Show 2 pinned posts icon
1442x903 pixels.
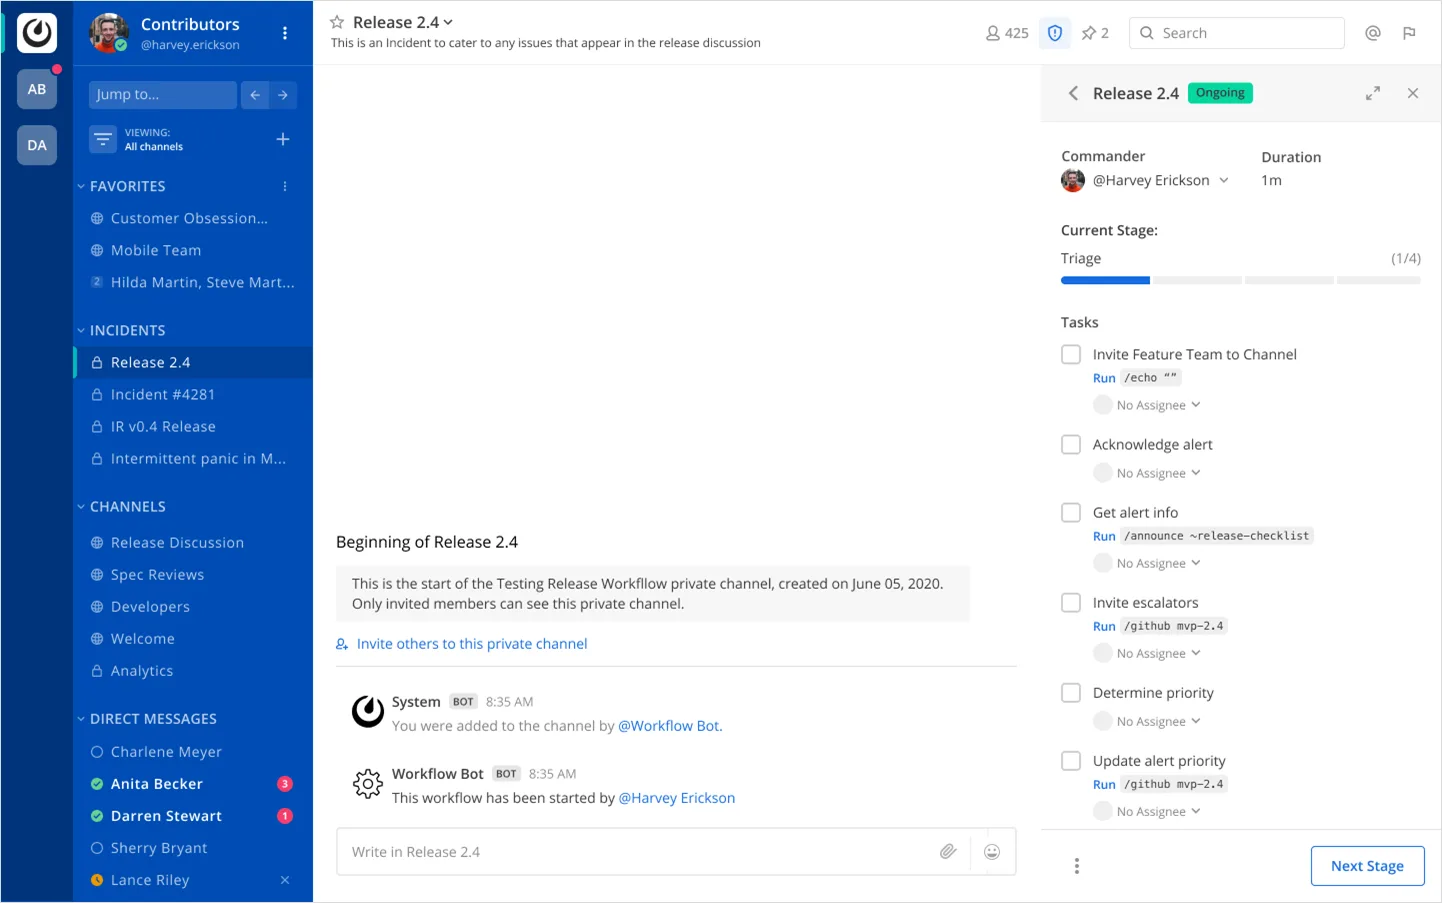(1095, 33)
